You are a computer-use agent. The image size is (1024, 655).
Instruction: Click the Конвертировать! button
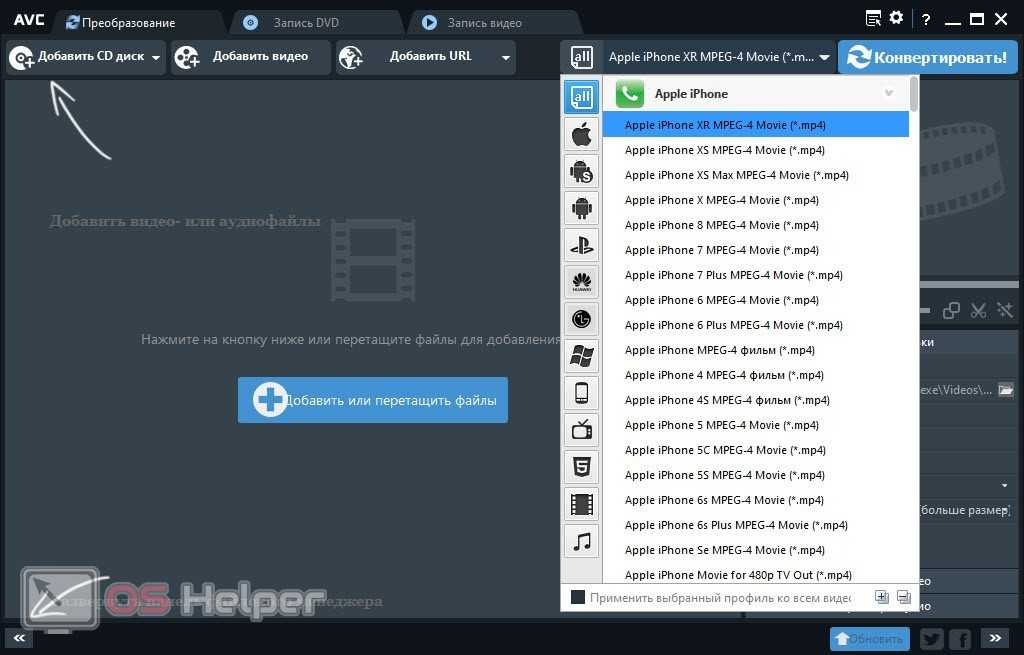(928, 58)
